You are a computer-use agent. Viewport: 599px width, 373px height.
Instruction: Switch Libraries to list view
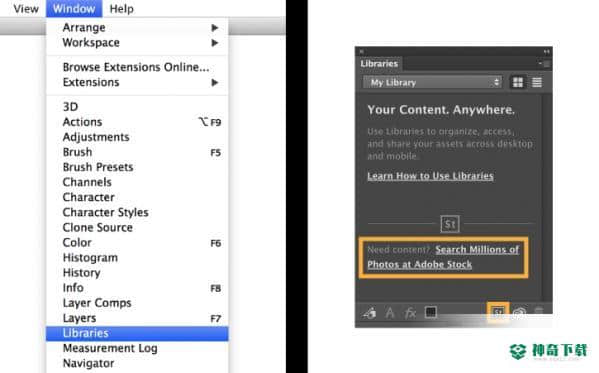point(537,82)
